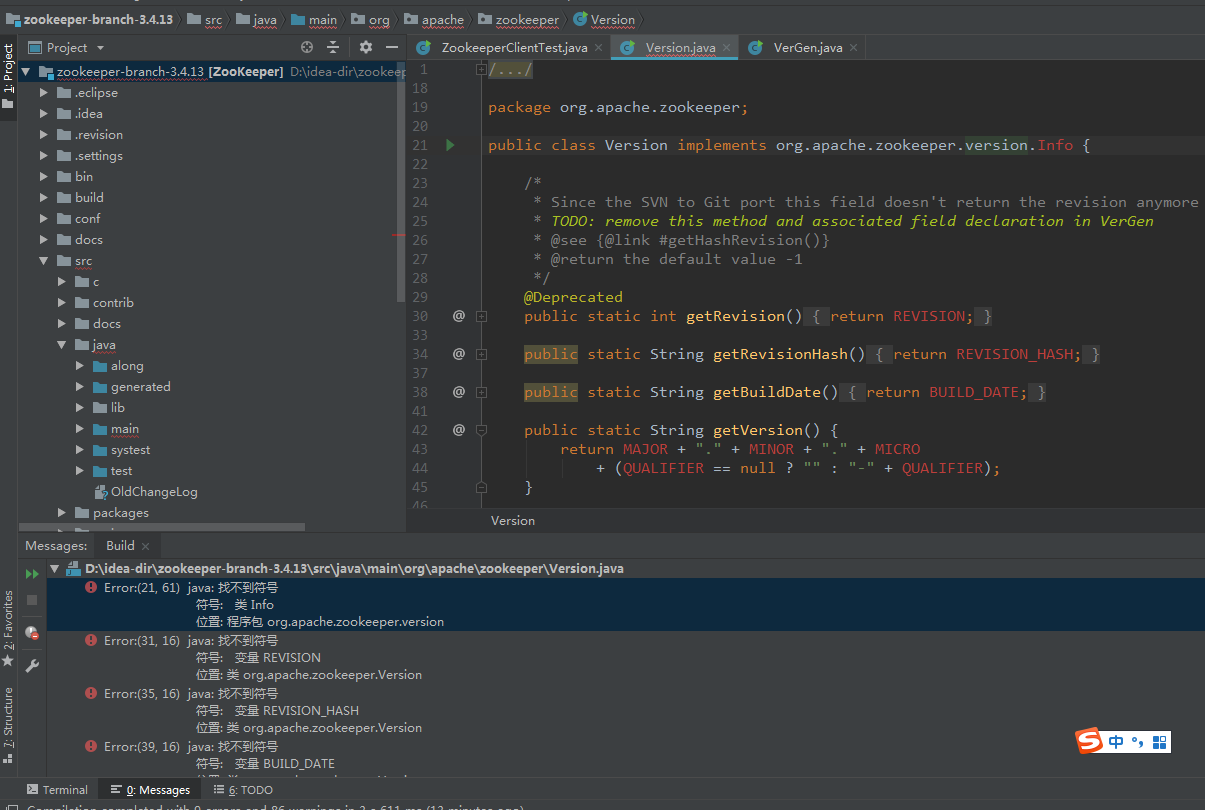Click the Project tree vertical scrollbar
Screen dimensions: 1205x810
(401, 180)
